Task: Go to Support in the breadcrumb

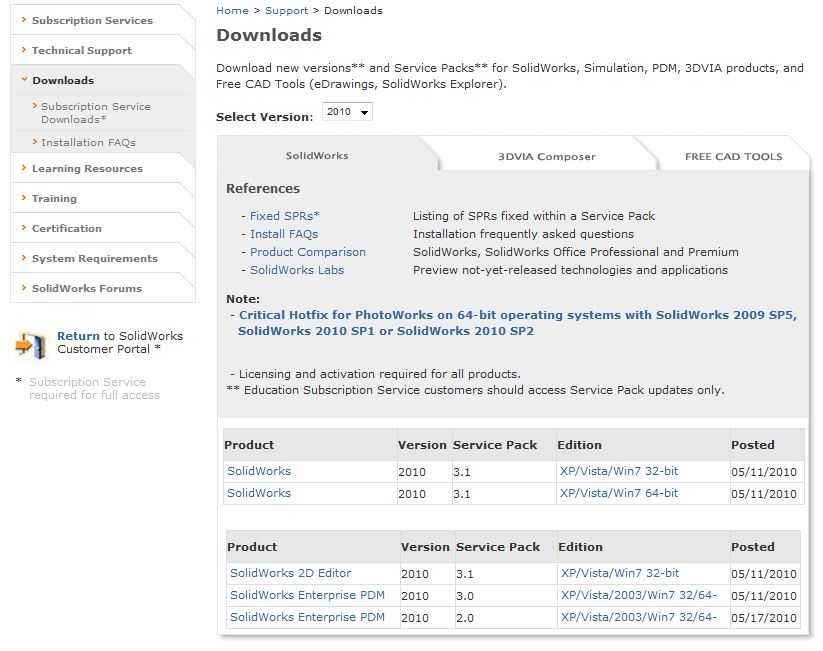Action: coord(286,10)
